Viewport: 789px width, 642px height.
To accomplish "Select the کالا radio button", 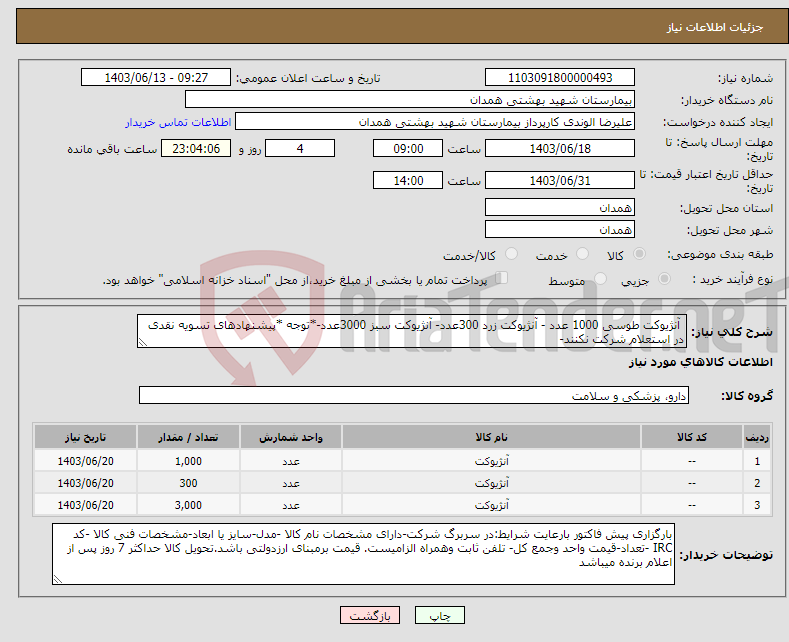I will pyautogui.click(x=639, y=254).
